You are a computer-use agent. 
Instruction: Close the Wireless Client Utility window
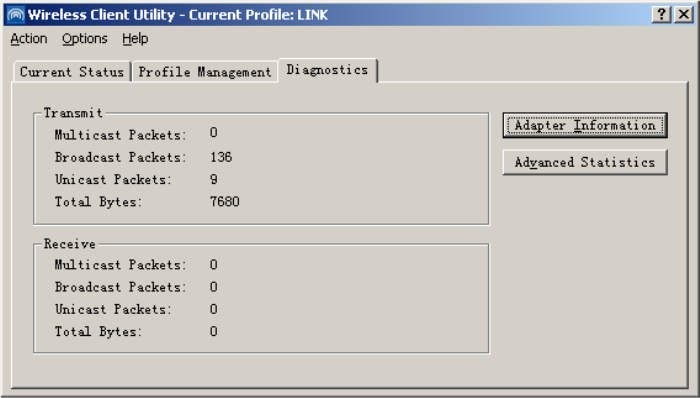[683, 15]
